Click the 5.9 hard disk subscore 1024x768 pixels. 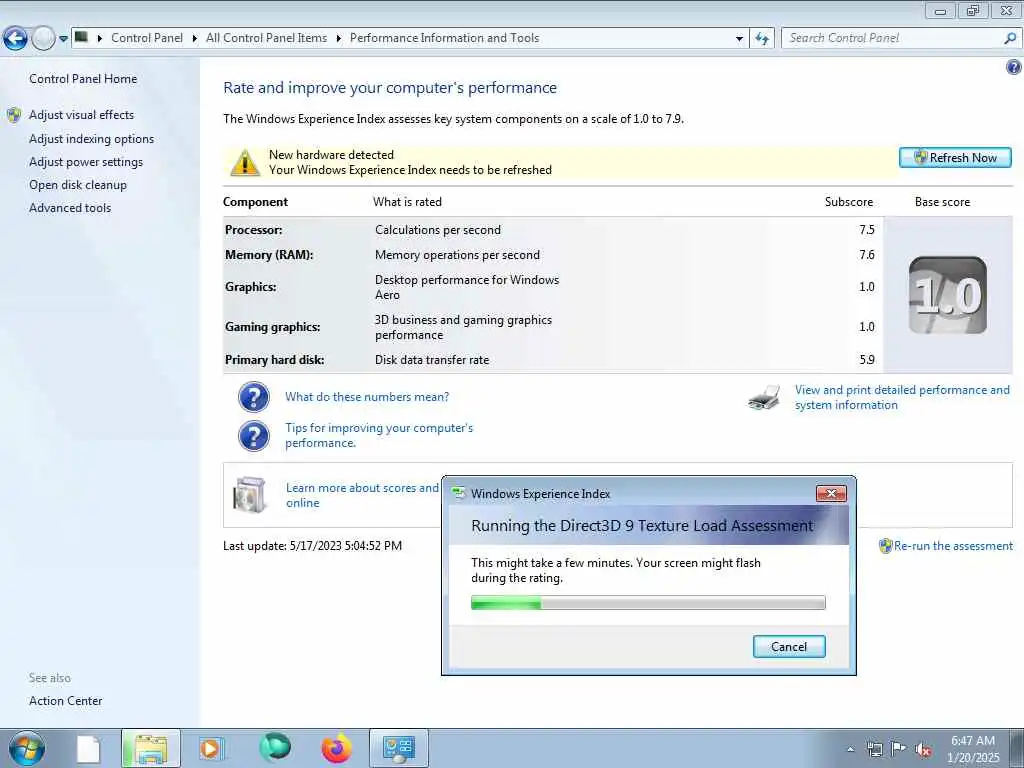[867, 360]
